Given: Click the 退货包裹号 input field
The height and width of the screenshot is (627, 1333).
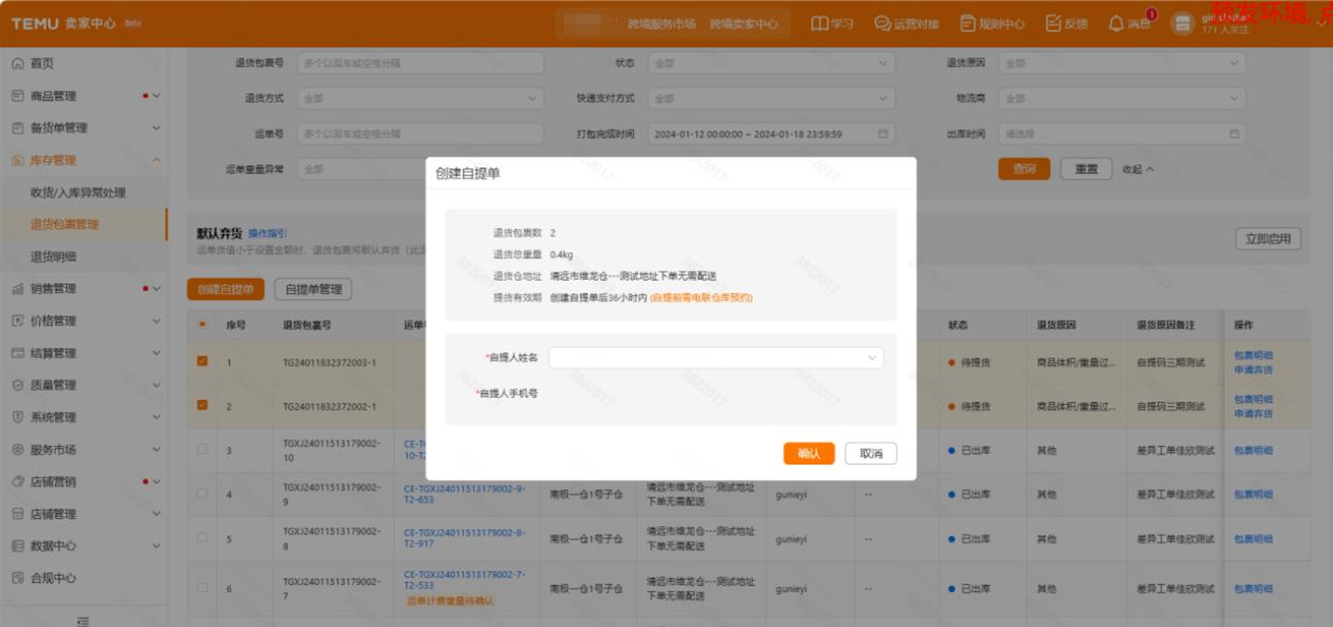Looking at the screenshot, I should click(420, 63).
